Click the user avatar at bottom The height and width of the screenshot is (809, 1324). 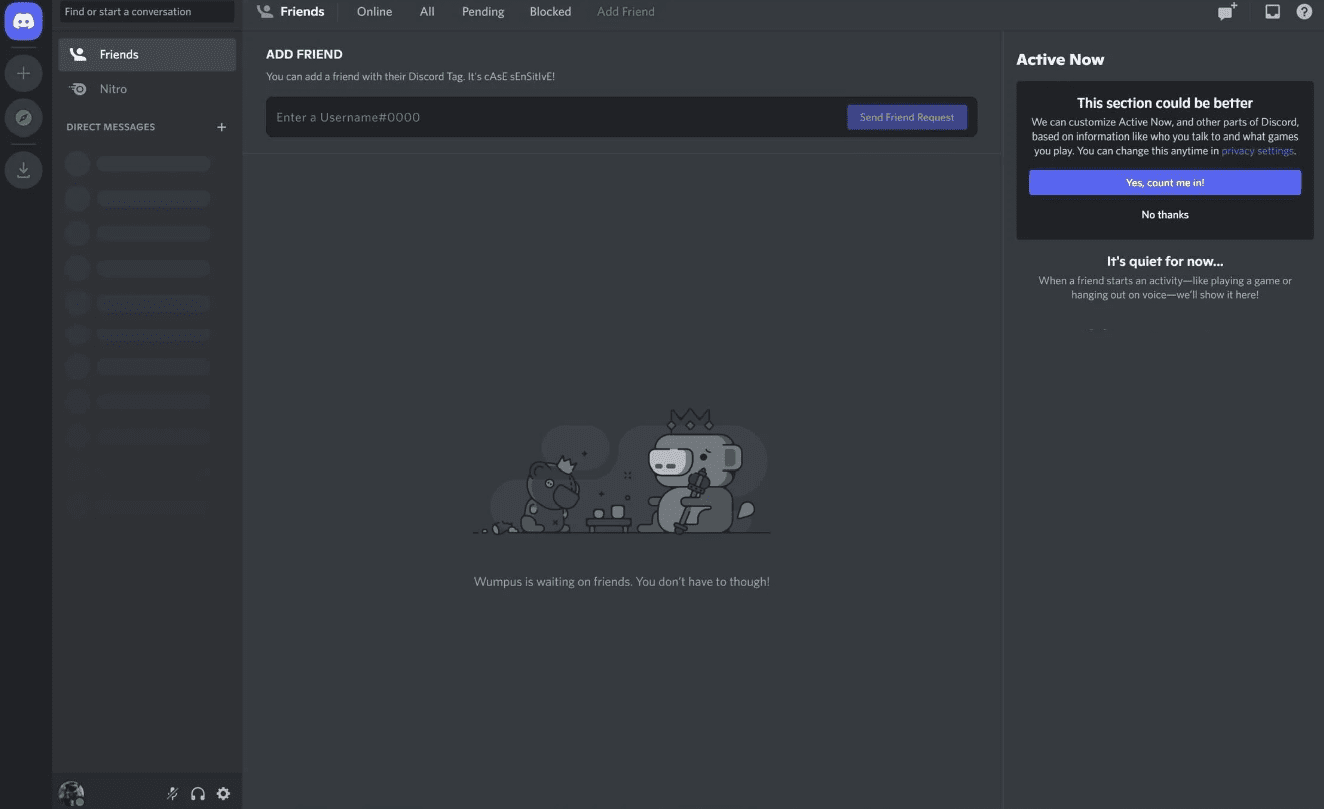click(71, 794)
